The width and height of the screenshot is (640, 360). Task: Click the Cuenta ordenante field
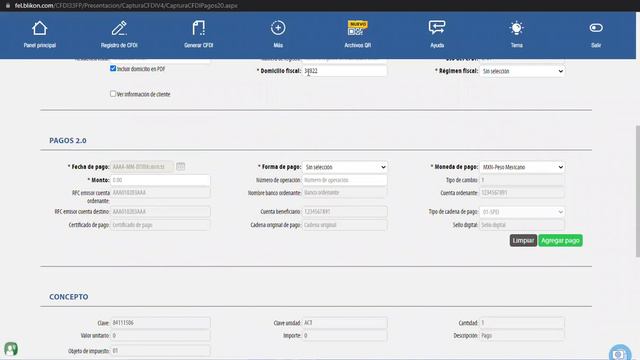pyautogui.click(x=522, y=193)
